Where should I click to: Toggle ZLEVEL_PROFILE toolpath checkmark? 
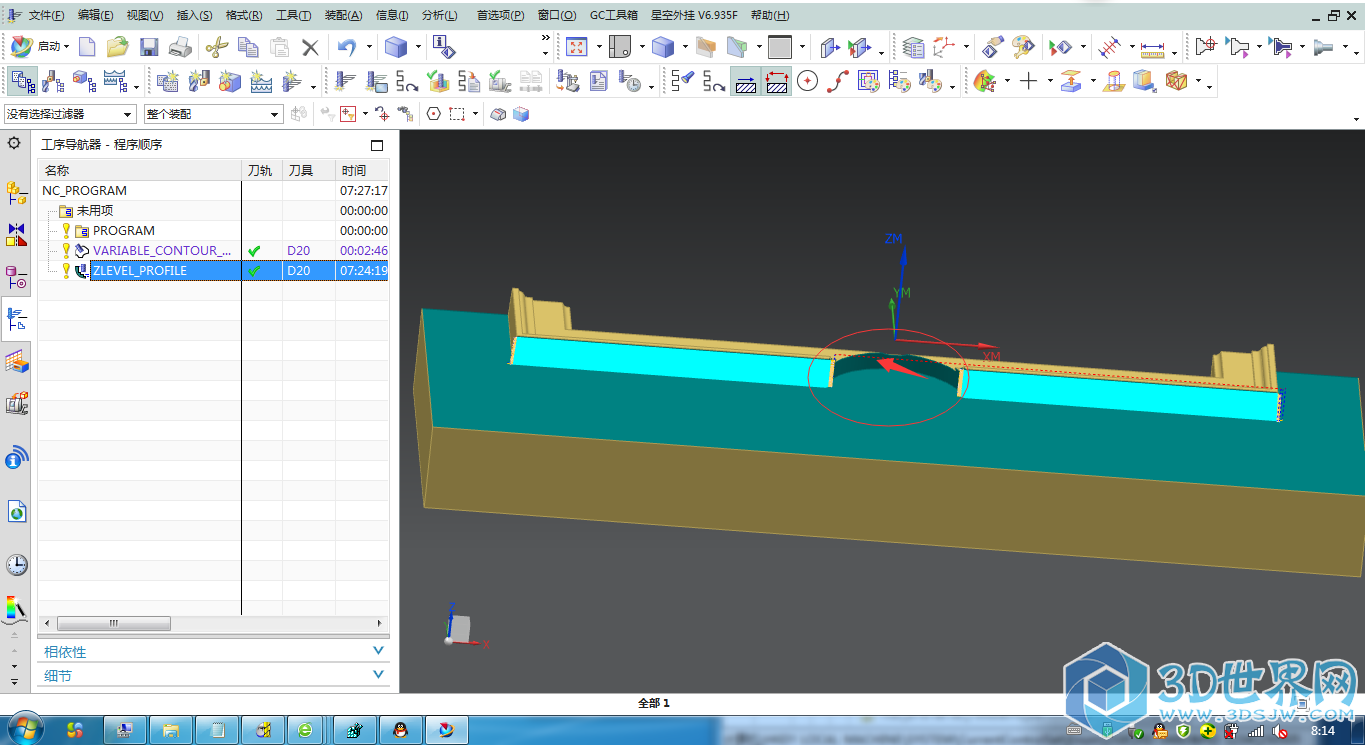(254, 271)
